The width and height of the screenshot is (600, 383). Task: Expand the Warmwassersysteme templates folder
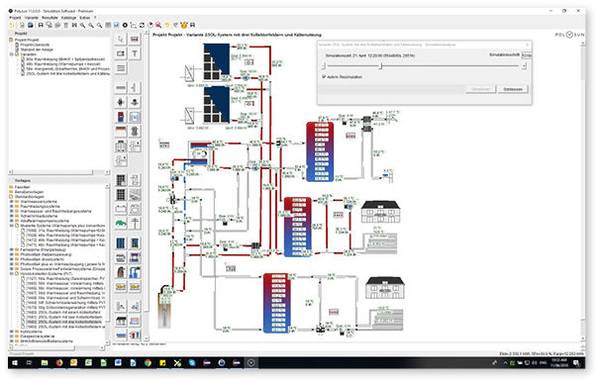(x=12, y=201)
